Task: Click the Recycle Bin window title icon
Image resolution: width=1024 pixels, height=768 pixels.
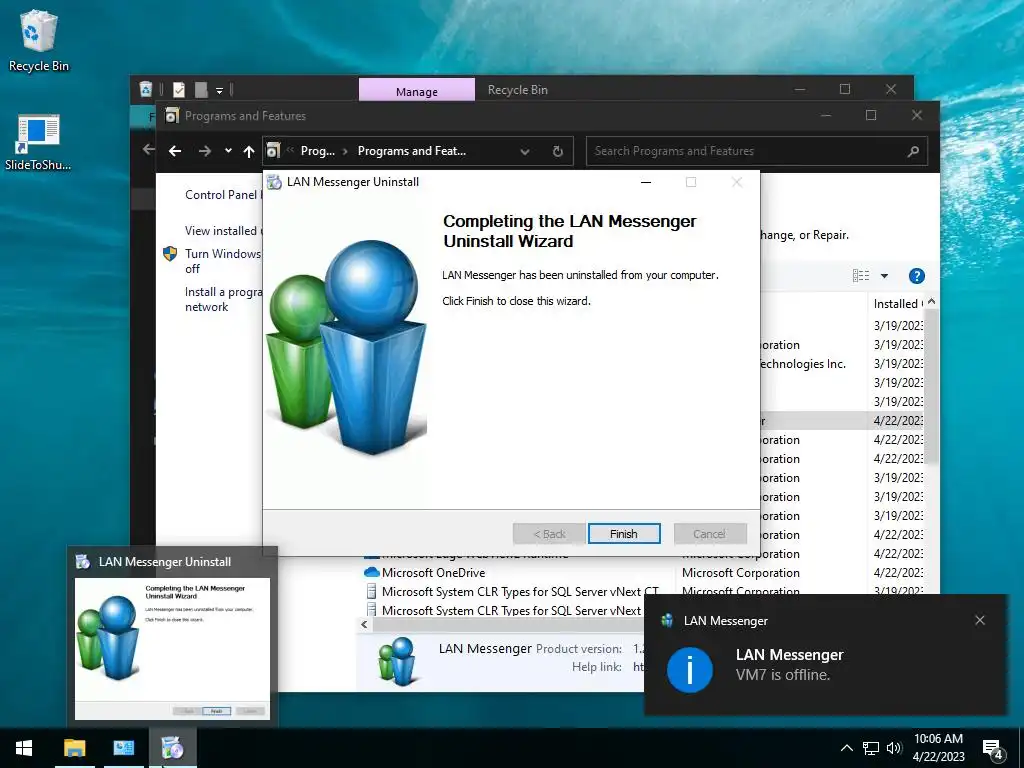Action: [x=146, y=89]
